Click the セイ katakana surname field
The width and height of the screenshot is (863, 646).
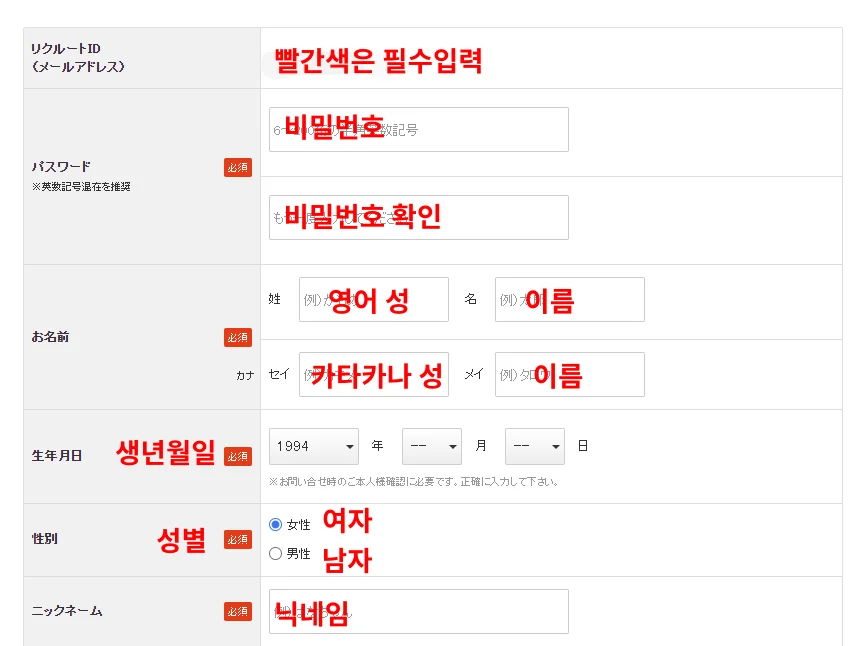[373, 375]
